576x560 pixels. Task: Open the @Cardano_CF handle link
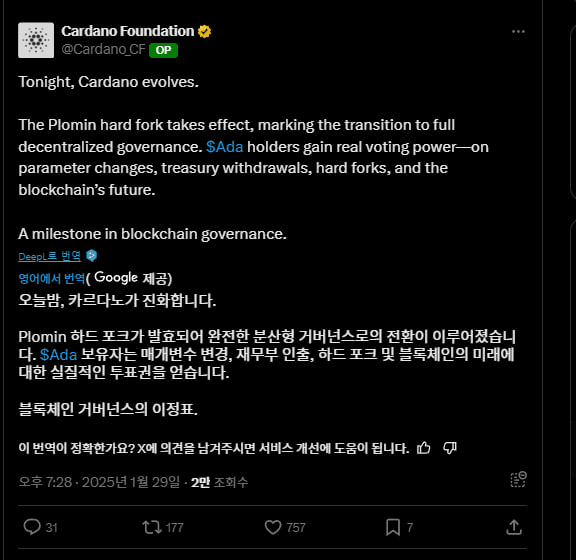[x=104, y=49]
